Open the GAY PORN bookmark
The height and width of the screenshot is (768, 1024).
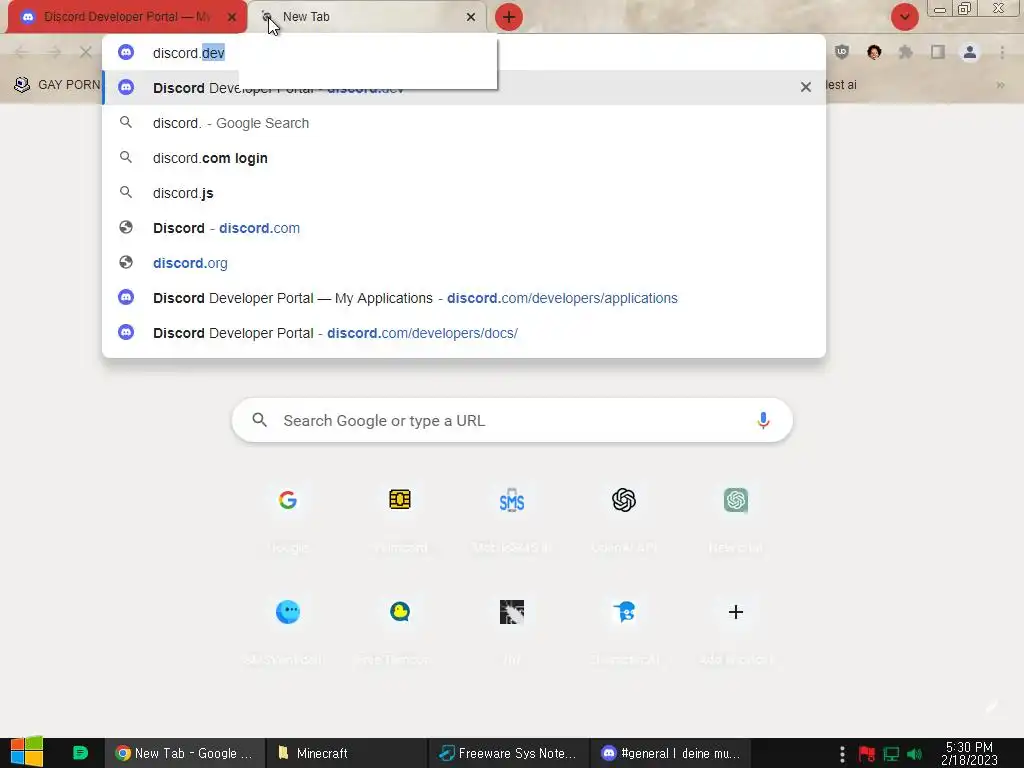57,85
